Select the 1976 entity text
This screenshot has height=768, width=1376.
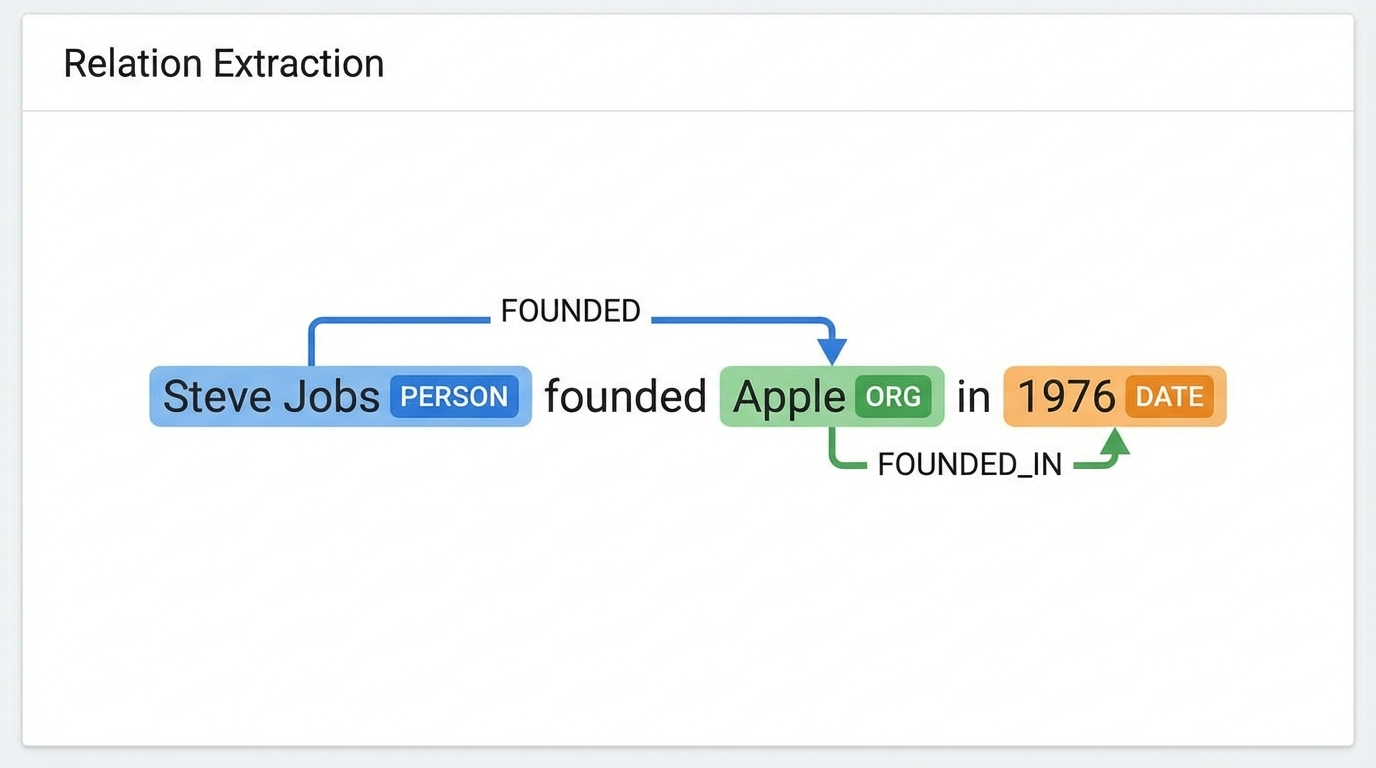click(1066, 397)
